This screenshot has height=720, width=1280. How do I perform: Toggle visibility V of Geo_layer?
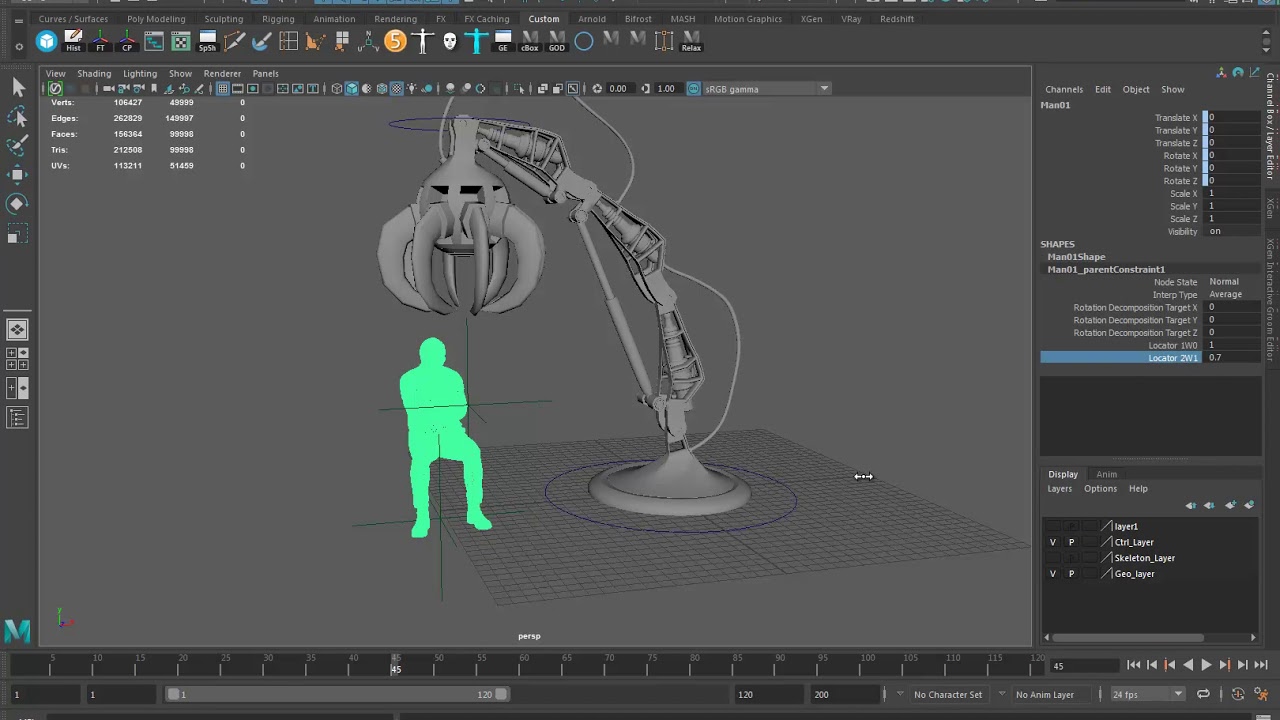point(1052,574)
